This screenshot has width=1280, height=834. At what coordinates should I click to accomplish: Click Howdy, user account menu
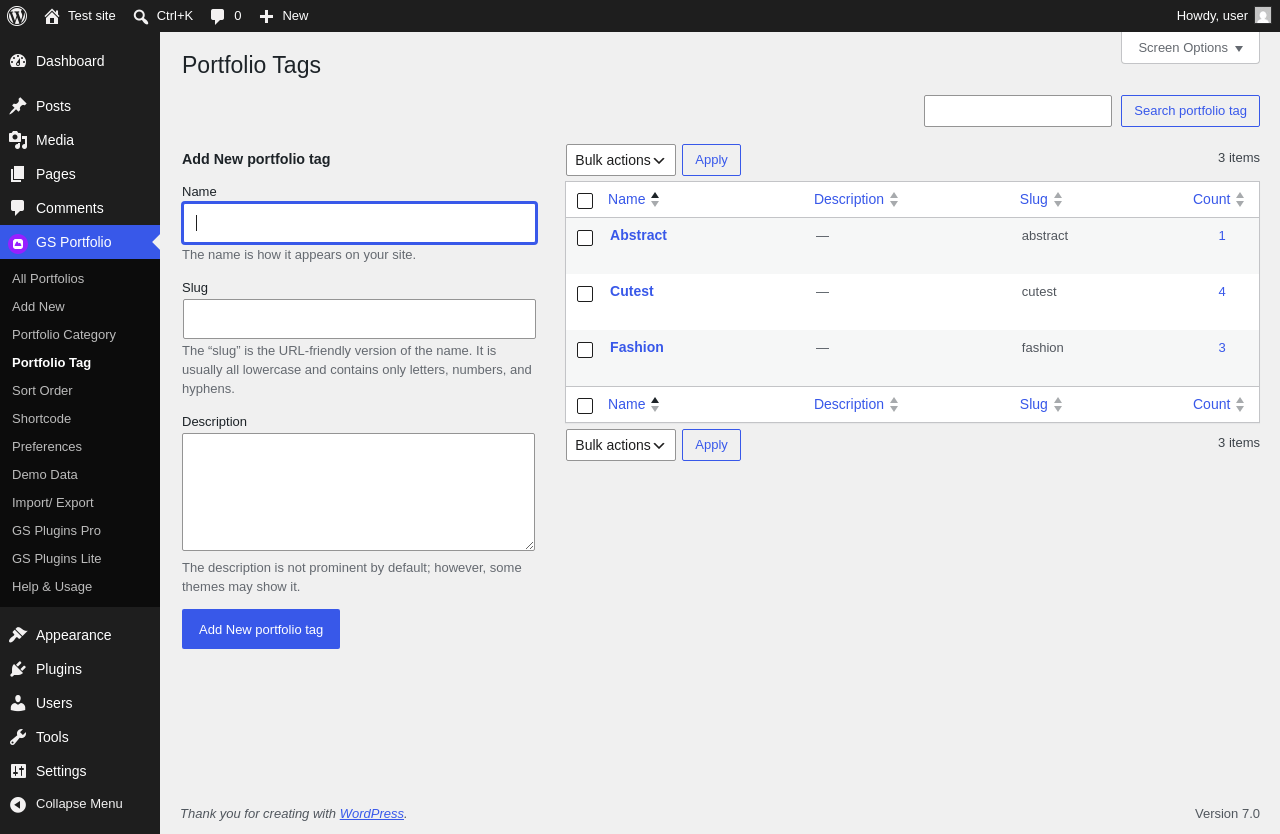point(1223,15)
